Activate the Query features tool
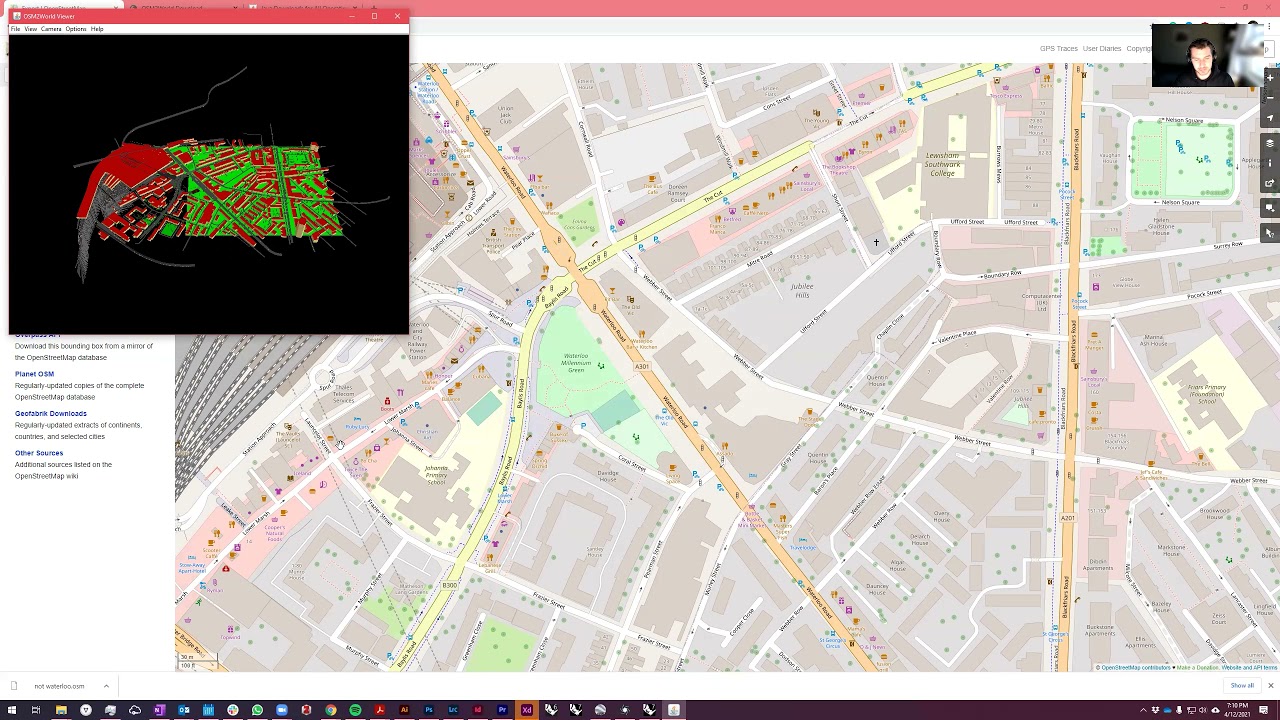1280x720 pixels. (x=1270, y=232)
